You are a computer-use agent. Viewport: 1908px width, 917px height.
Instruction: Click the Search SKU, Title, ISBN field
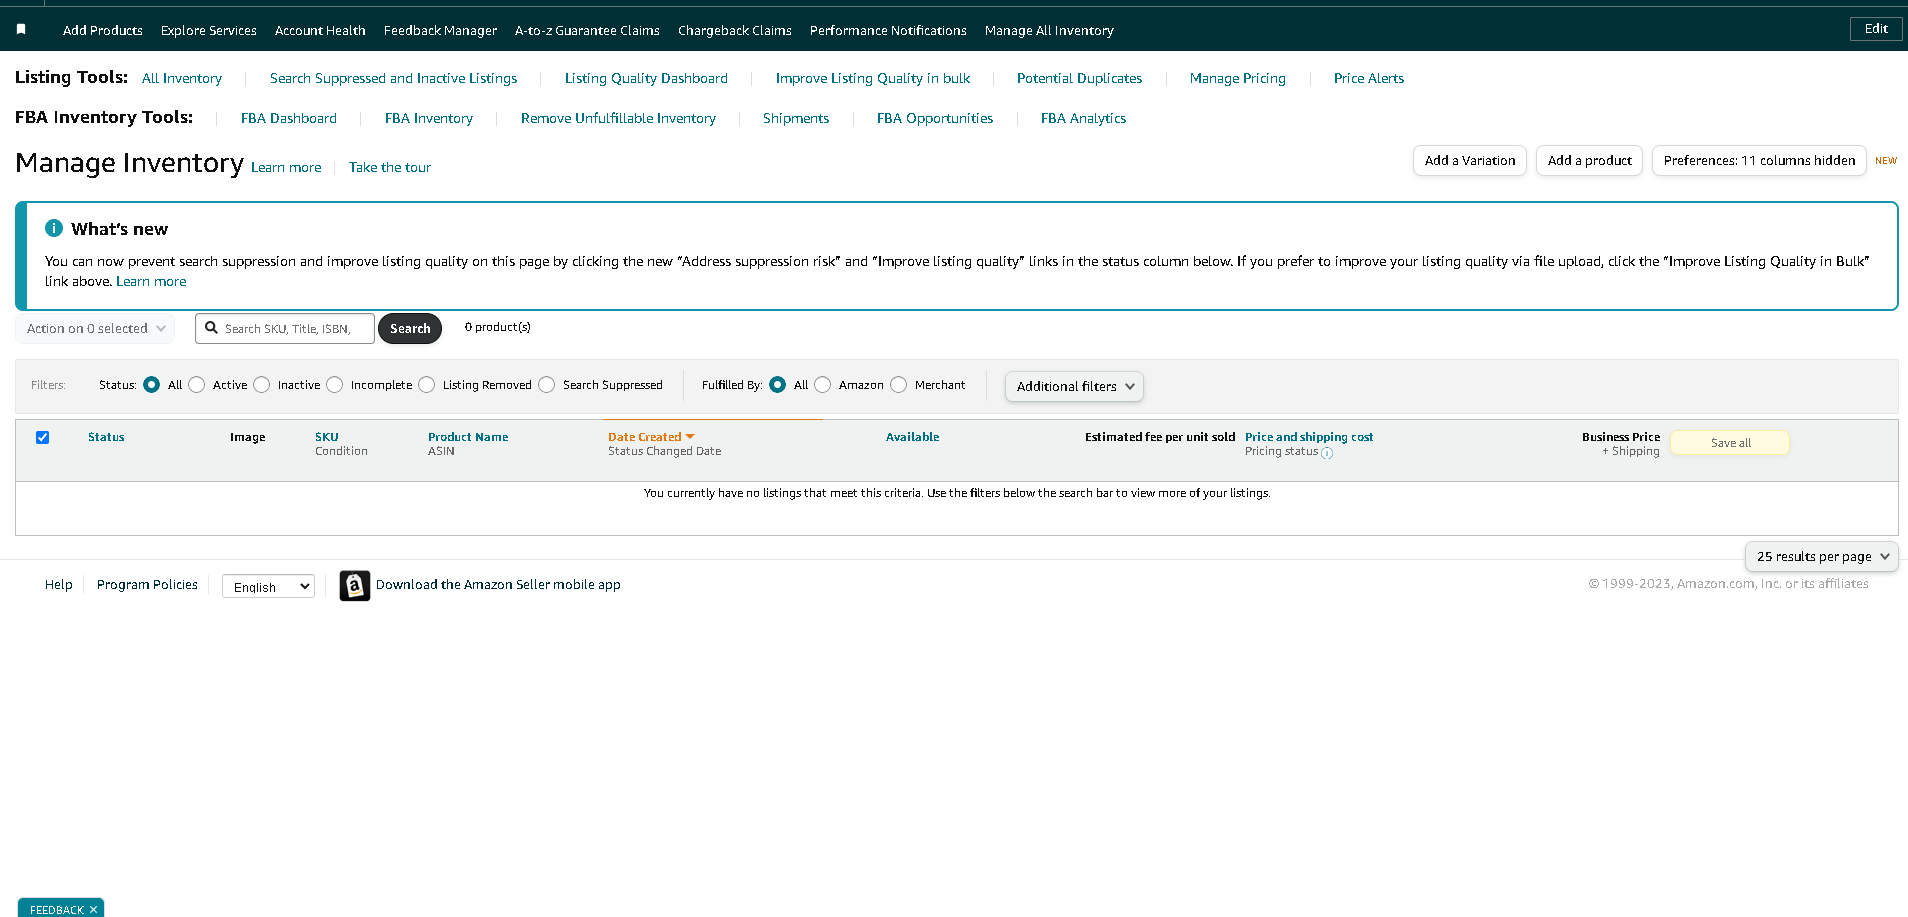point(285,328)
